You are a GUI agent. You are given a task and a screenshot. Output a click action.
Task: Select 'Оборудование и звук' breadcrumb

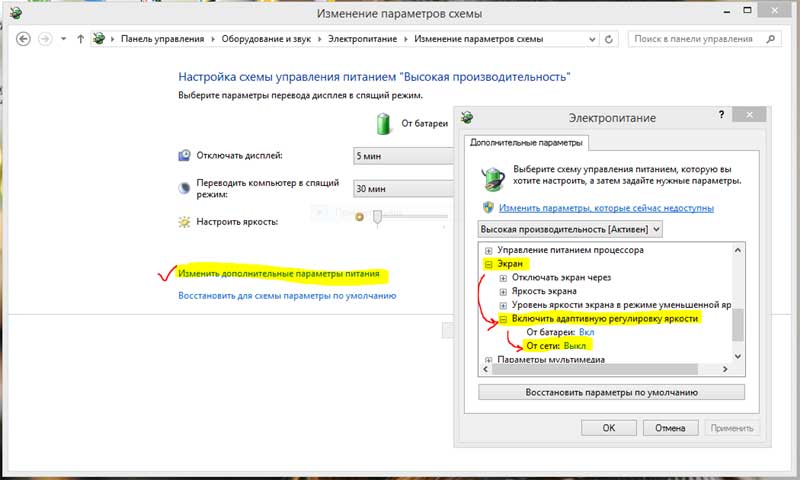pos(266,39)
